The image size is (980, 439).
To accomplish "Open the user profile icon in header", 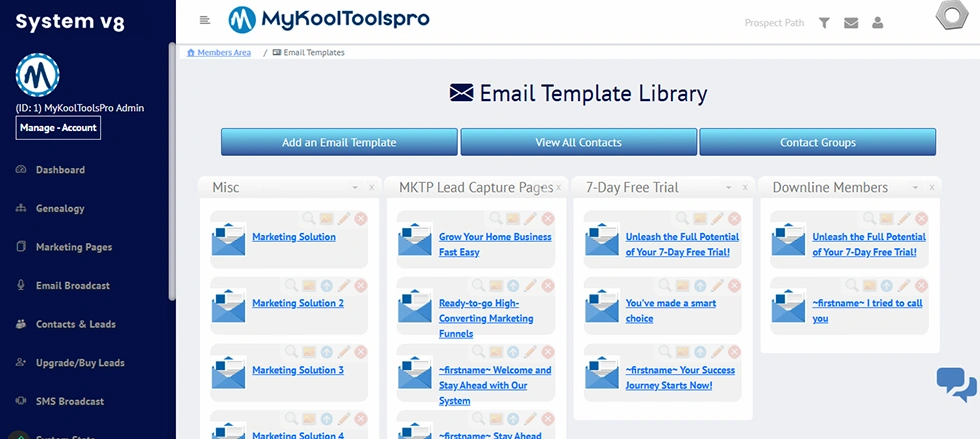I will coord(877,23).
